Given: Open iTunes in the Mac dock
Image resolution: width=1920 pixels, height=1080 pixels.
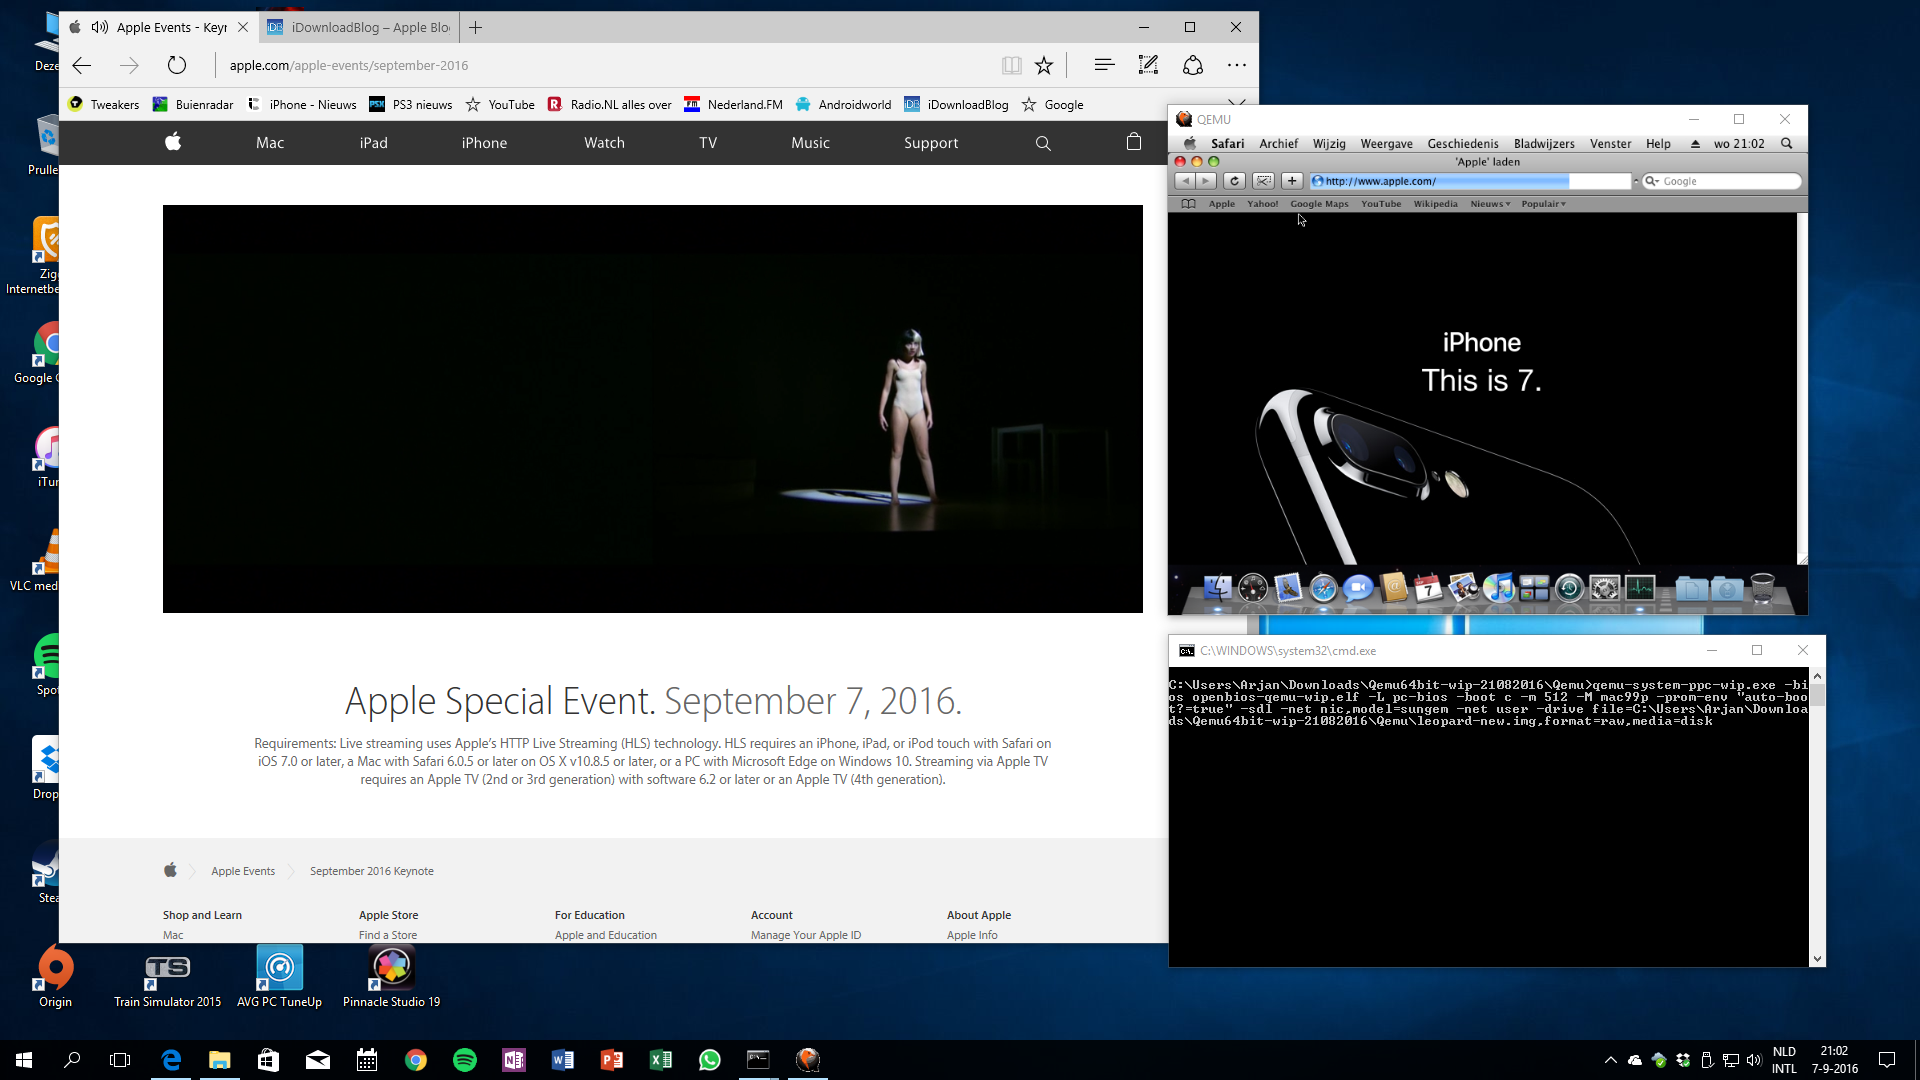Looking at the screenshot, I should (x=1499, y=588).
